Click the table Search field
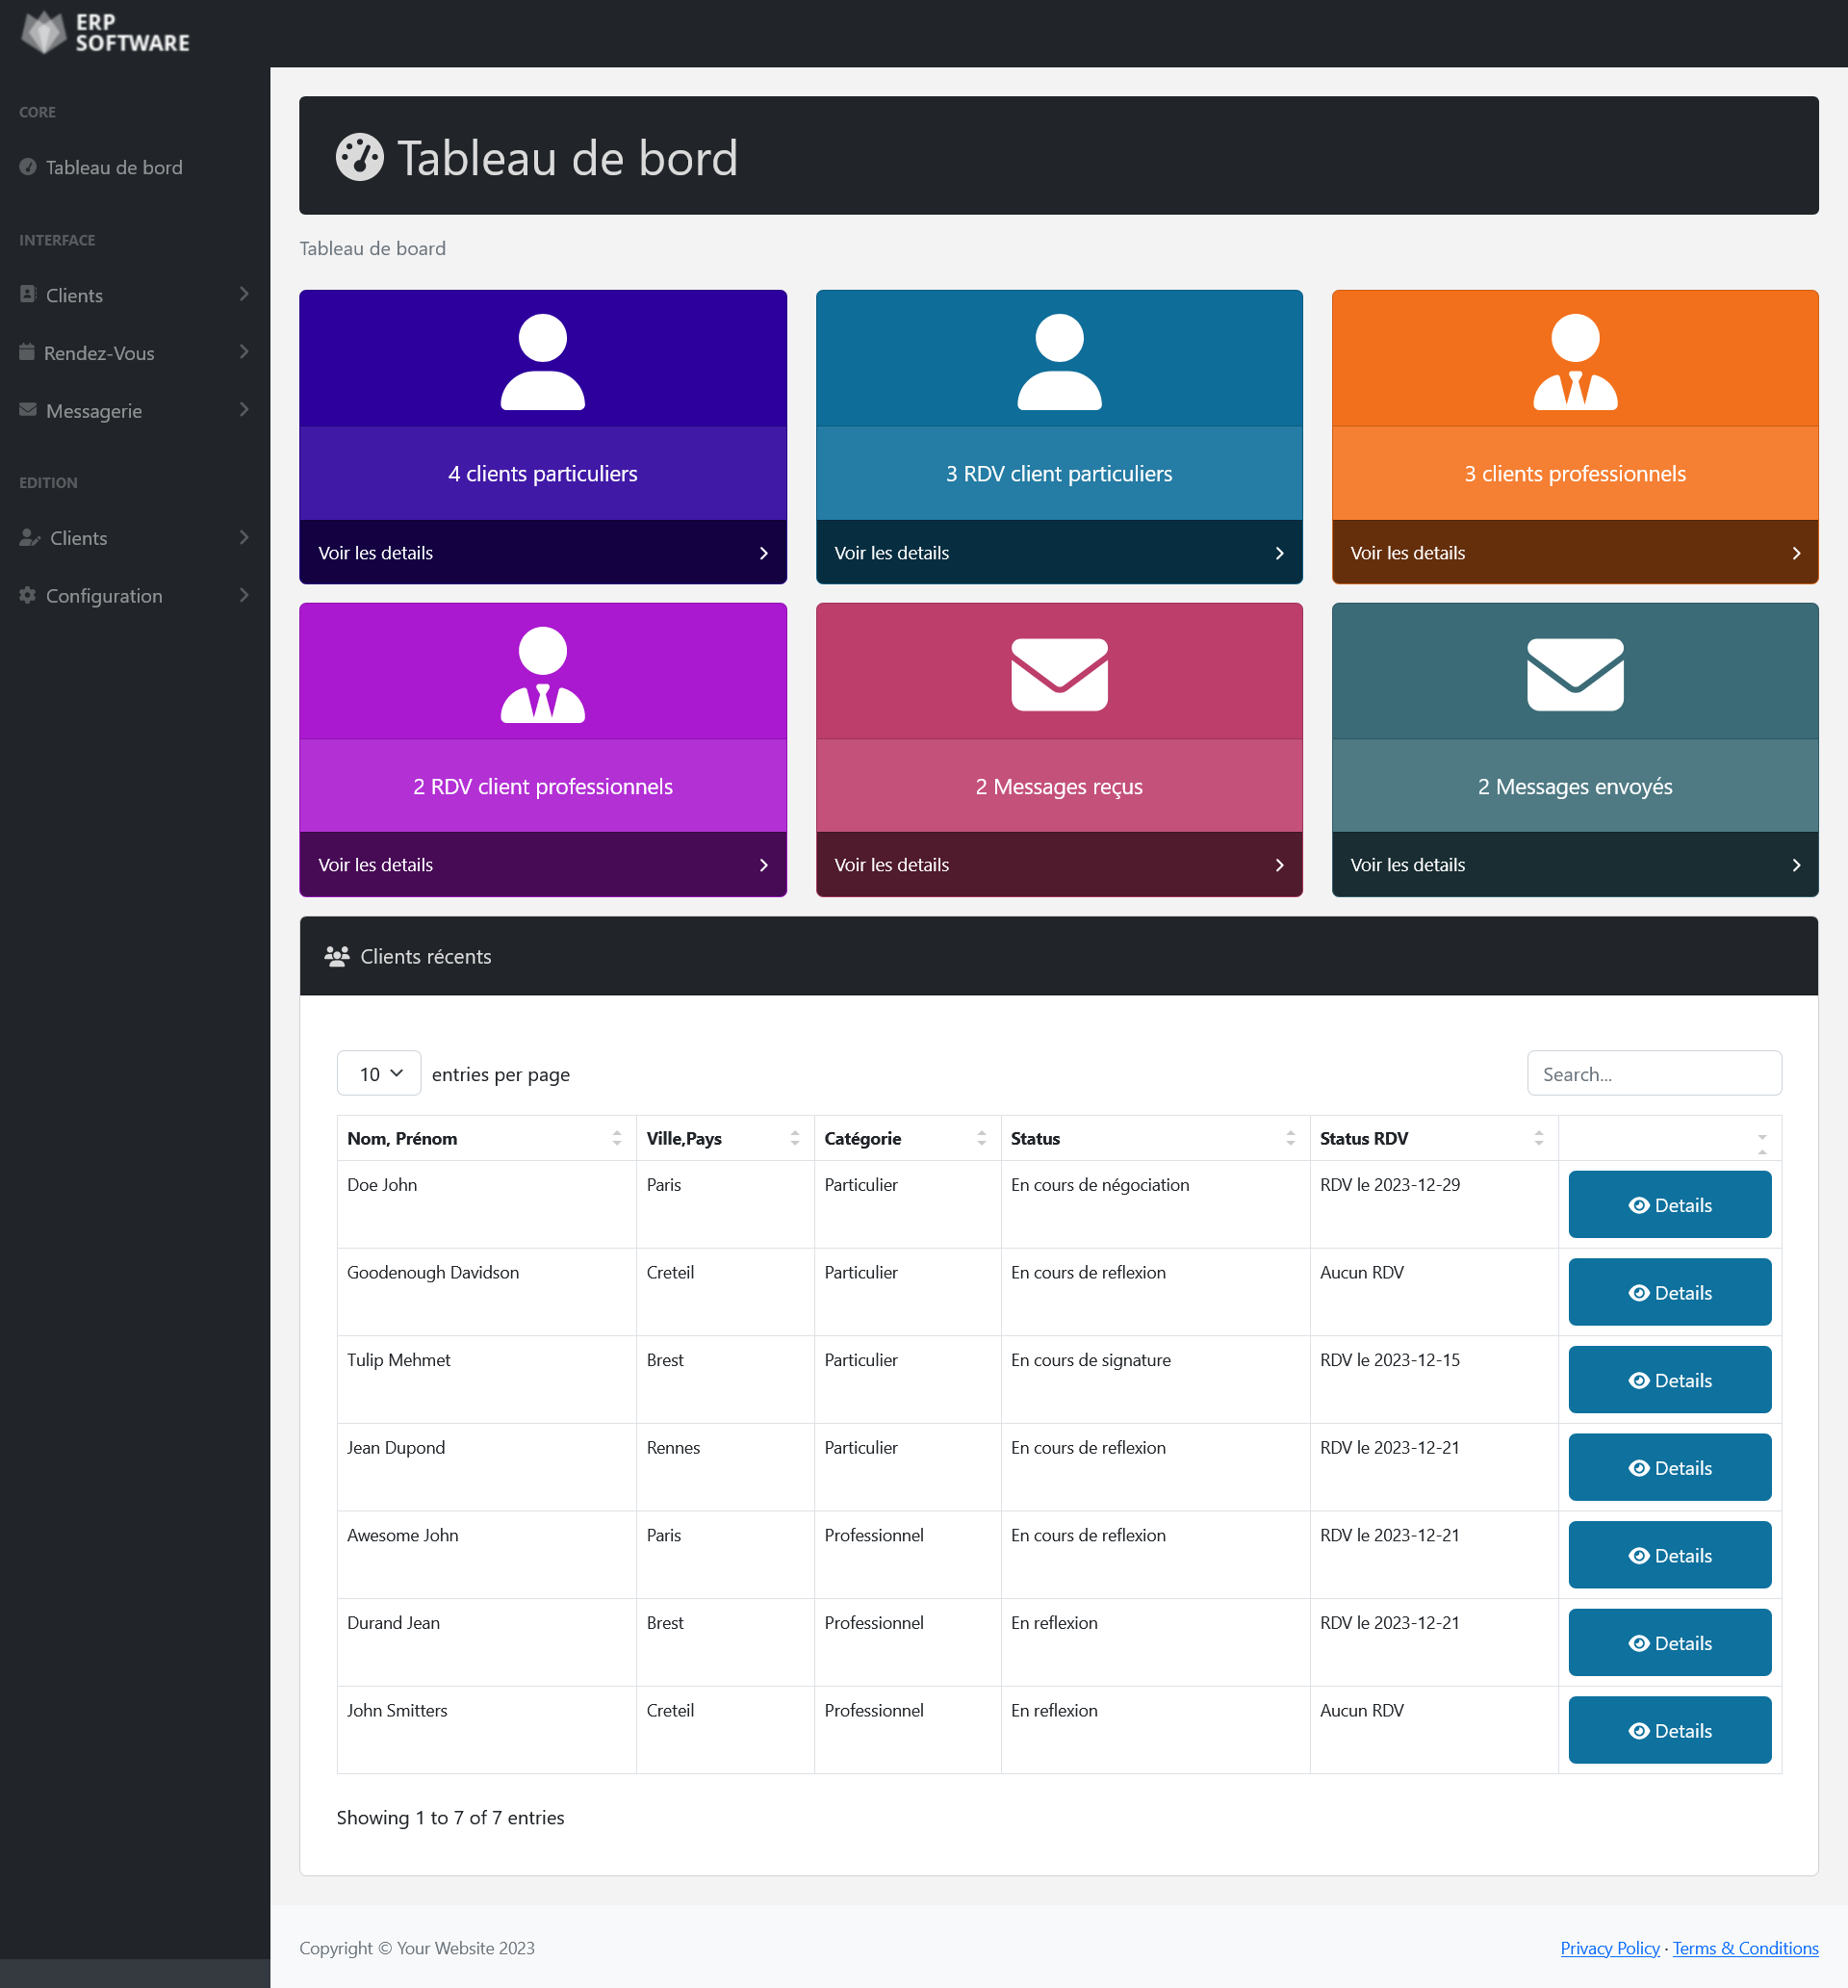This screenshot has width=1848, height=1988. (1653, 1073)
